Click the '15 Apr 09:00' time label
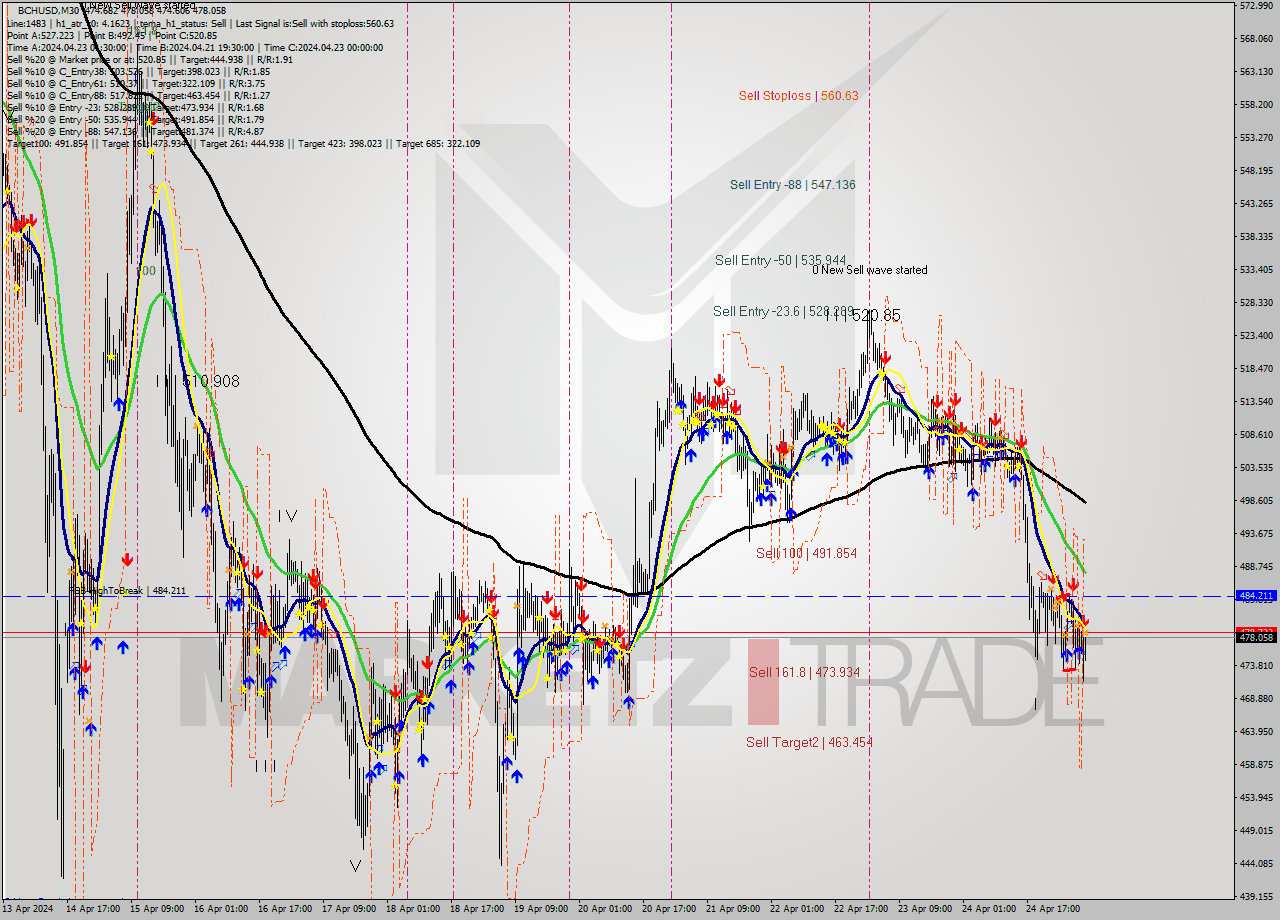The height and width of the screenshot is (920, 1280). (x=158, y=910)
